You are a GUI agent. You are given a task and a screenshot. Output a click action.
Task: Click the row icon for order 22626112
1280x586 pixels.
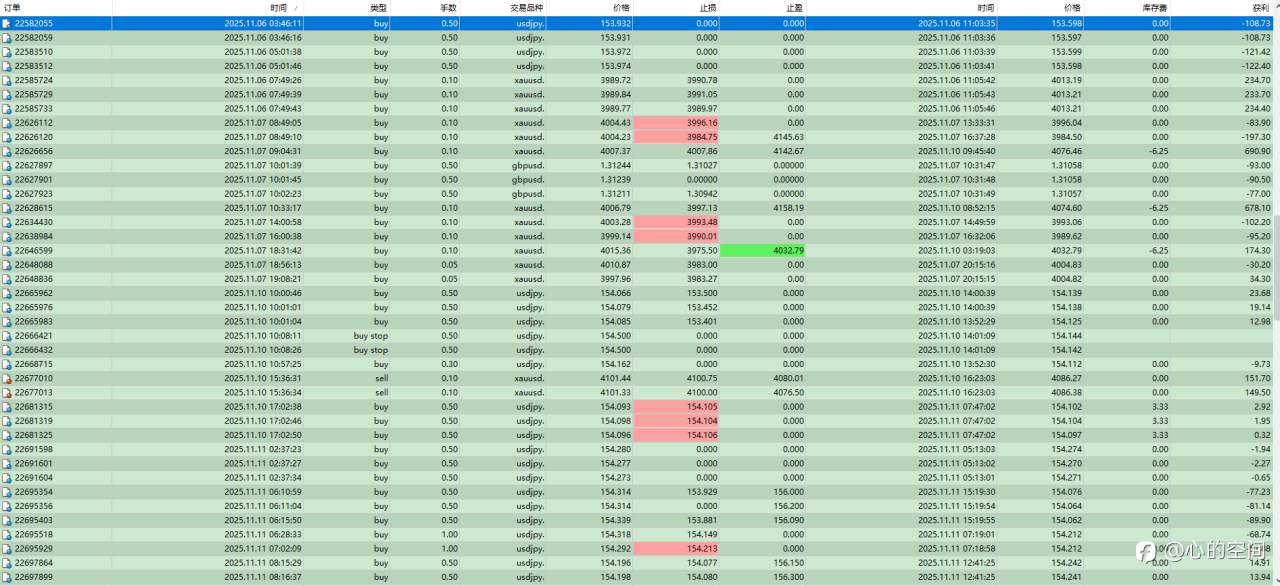6,123
